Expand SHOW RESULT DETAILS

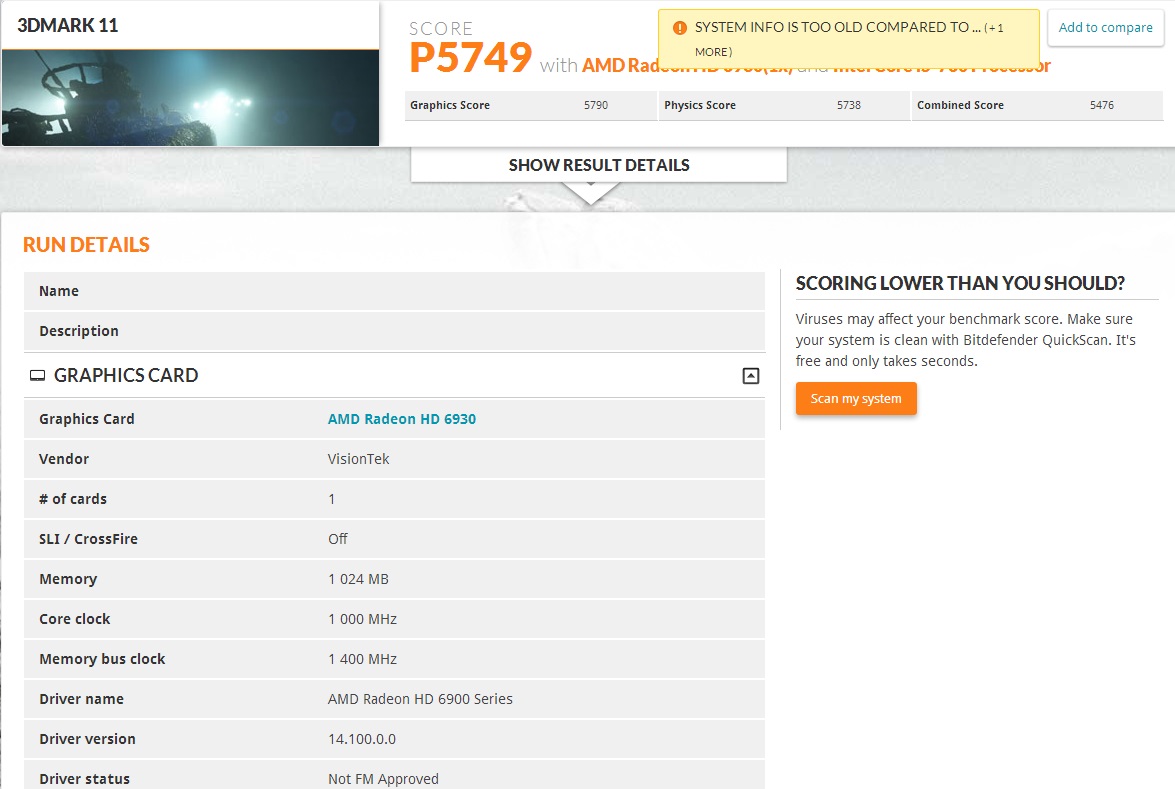coord(599,165)
